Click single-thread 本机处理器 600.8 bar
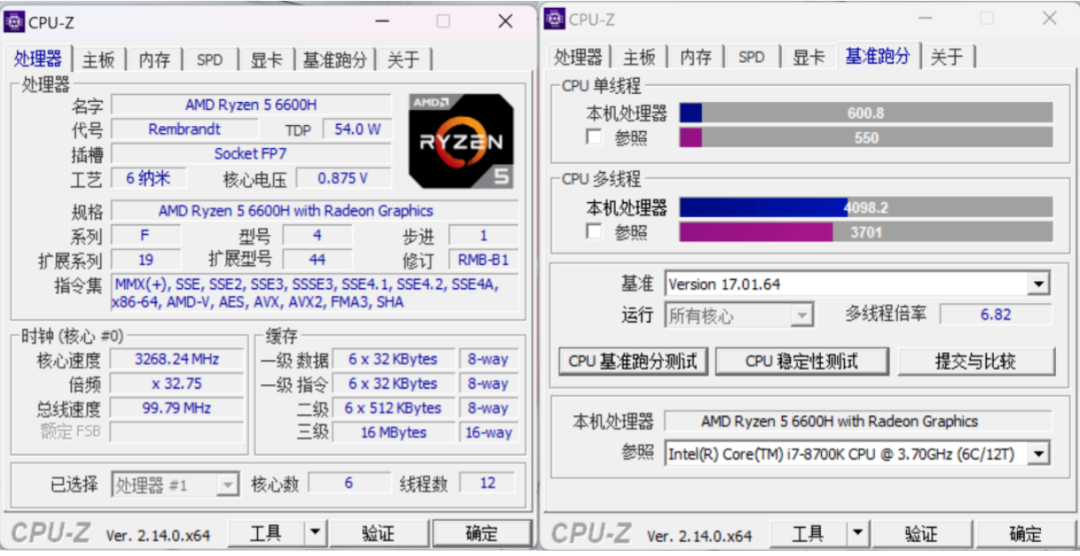This screenshot has height=556, width=1080. 866,113
